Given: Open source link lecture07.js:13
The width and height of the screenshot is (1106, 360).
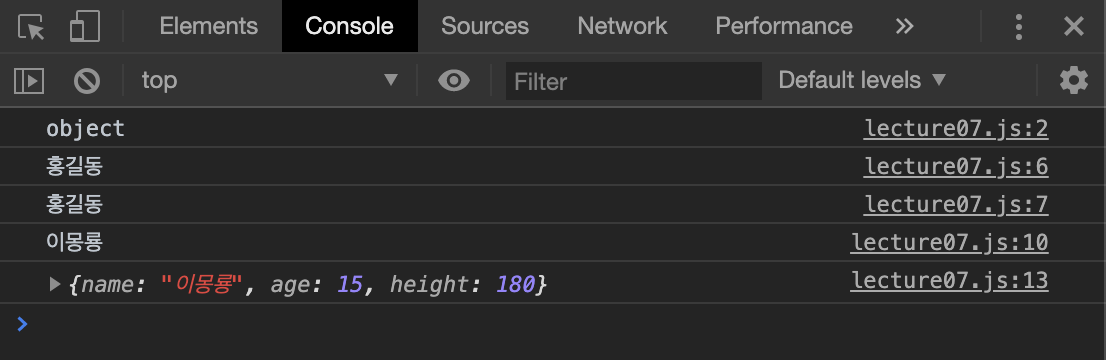Looking at the screenshot, I should pos(949,281).
